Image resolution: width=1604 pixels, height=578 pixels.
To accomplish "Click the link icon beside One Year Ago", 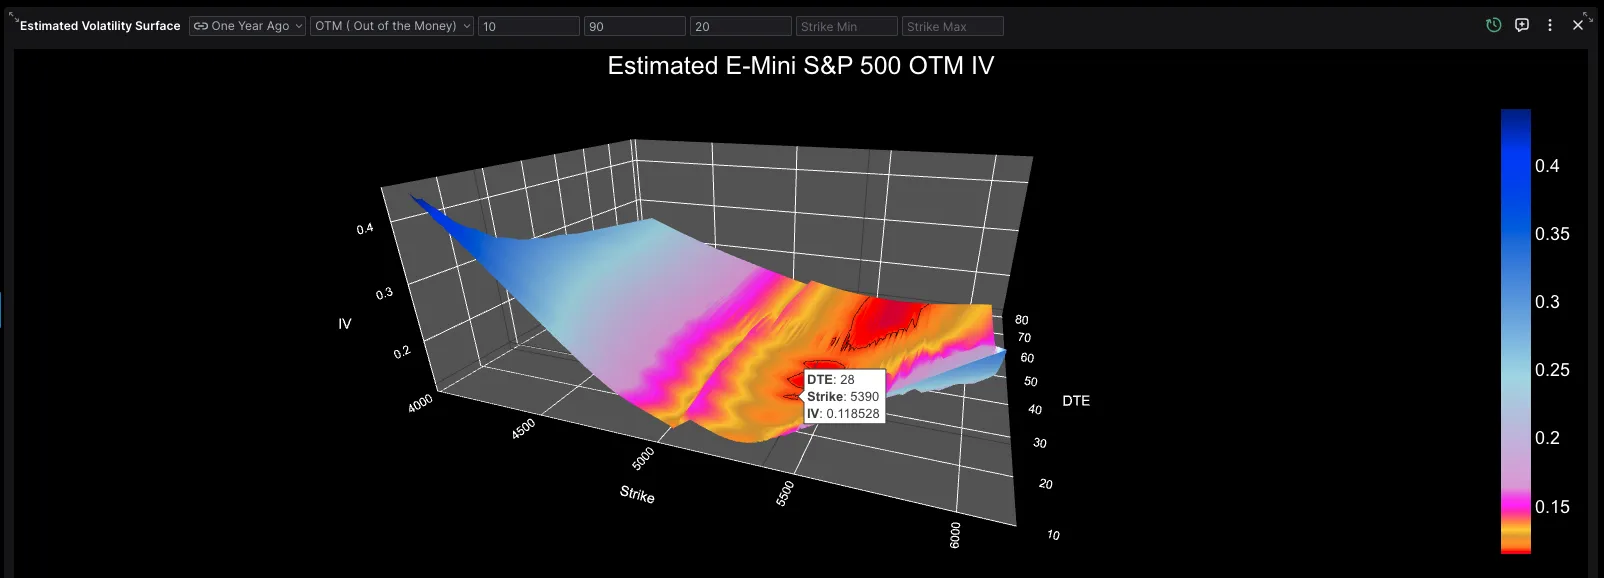I will tap(201, 26).
